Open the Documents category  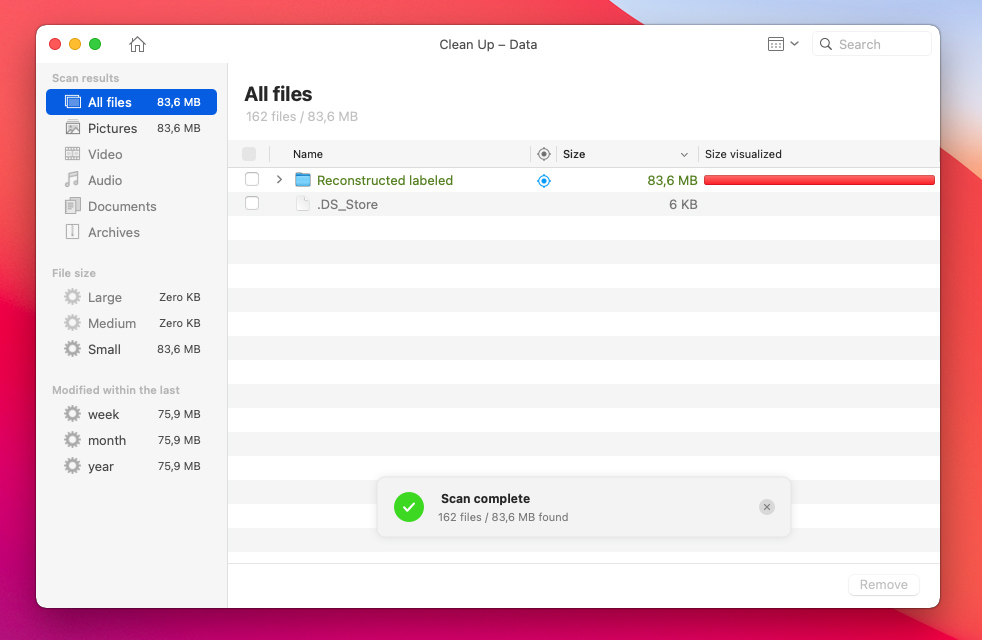click(132, 206)
